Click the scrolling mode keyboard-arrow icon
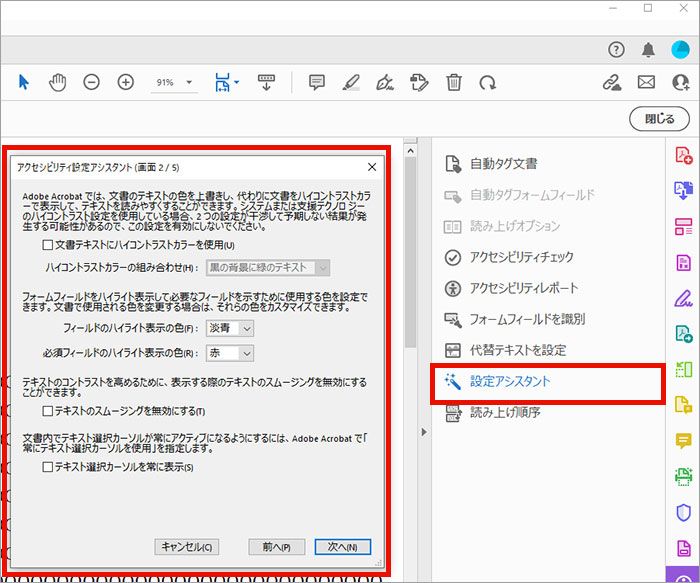Viewport: 700px width, 583px height. pyautogui.click(x=267, y=83)
